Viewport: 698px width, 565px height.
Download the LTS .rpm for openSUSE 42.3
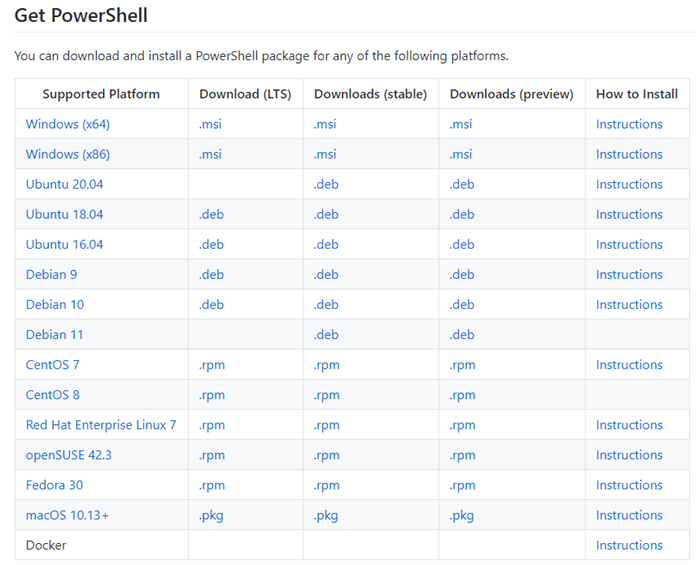[211, 455]
